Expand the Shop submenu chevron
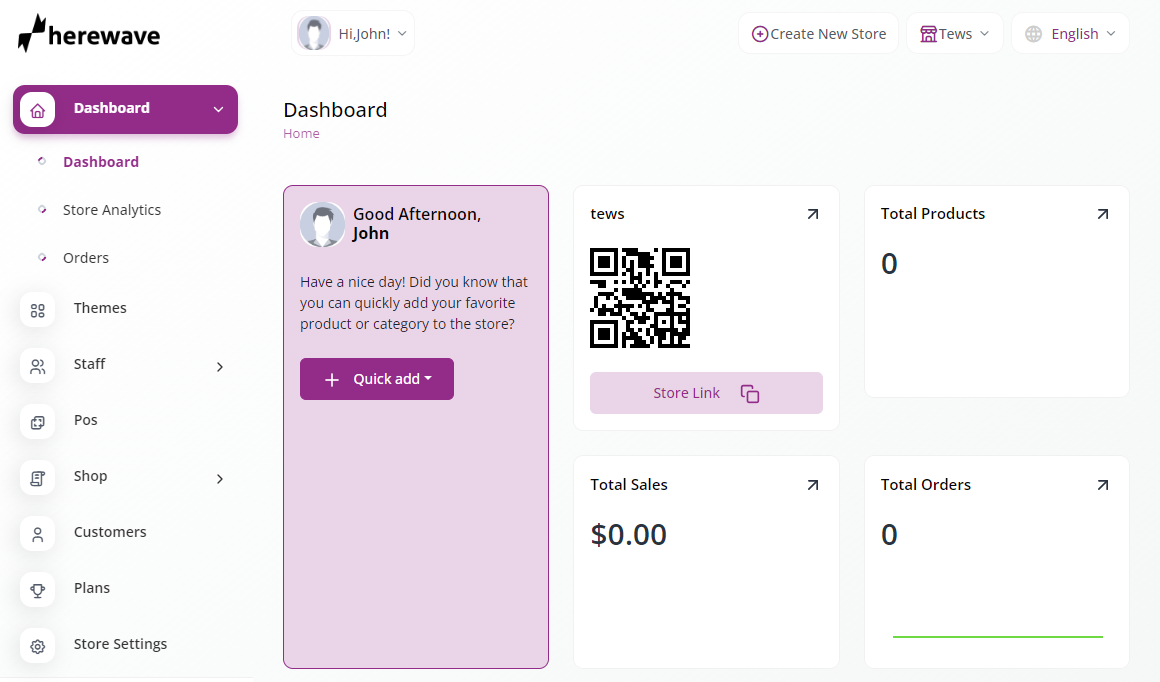 [x=220, y=479]
